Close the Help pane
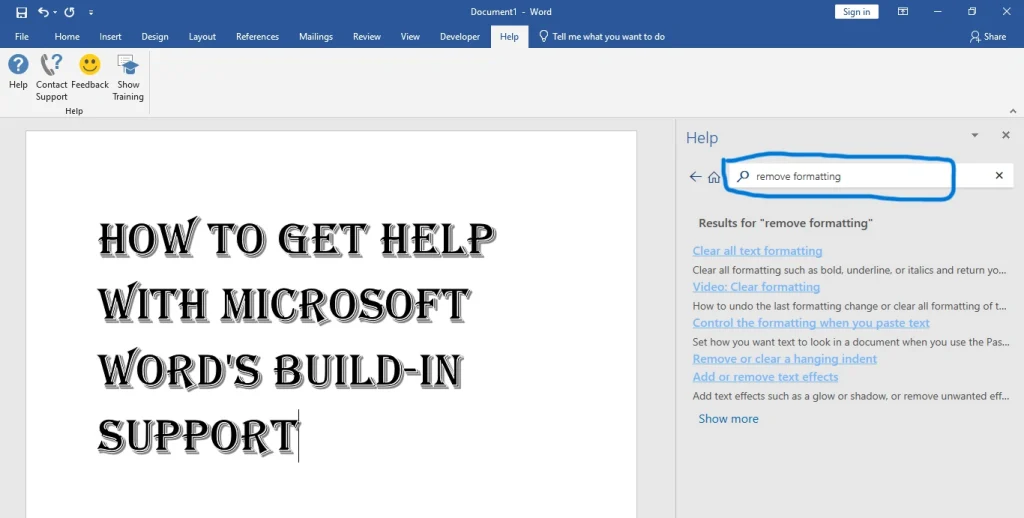The image size is (1024, 518). 1006,135
